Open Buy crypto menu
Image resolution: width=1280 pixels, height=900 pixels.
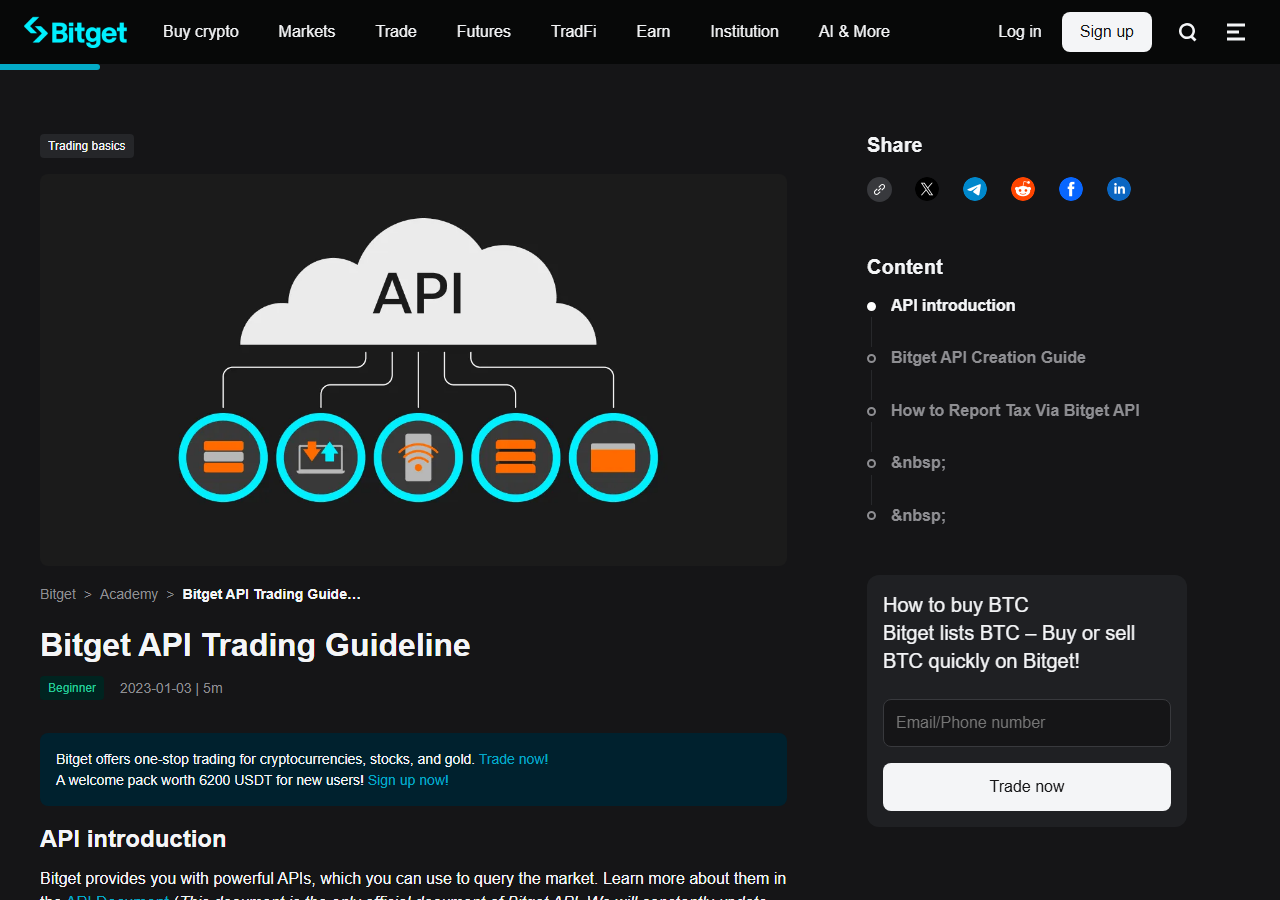click(201, 32)
